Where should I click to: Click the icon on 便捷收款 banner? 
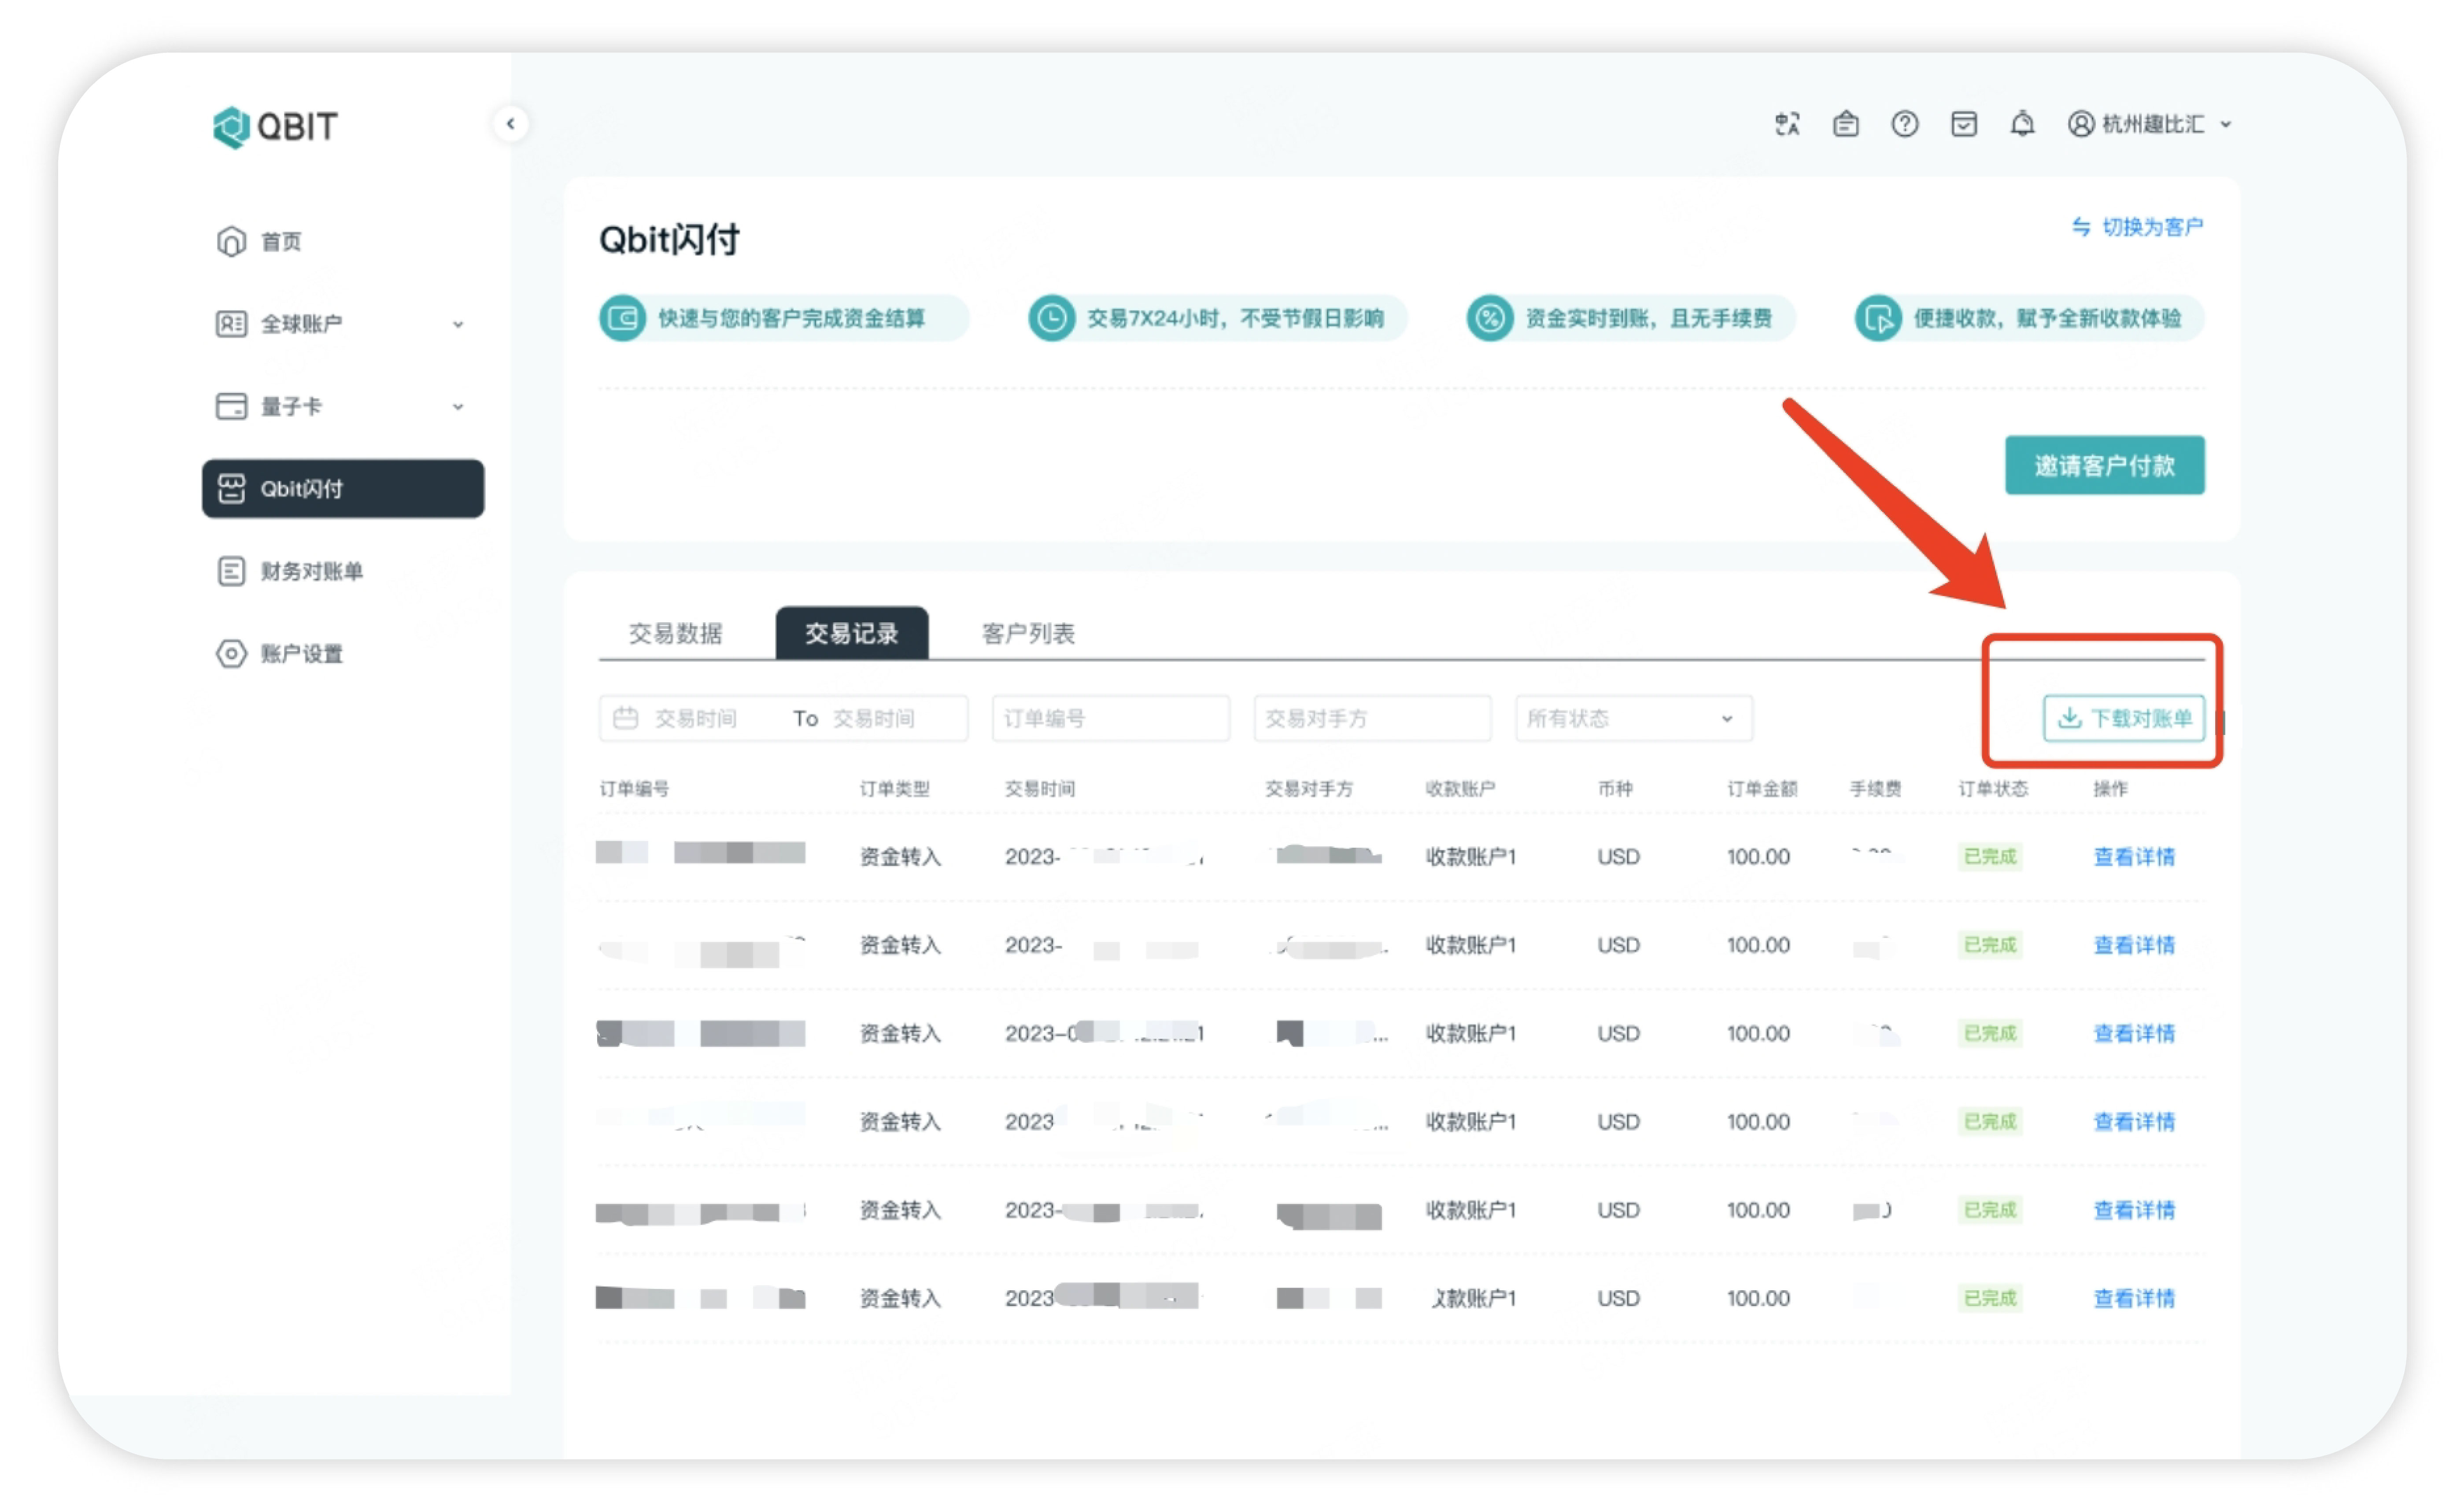pos(1880,318)
